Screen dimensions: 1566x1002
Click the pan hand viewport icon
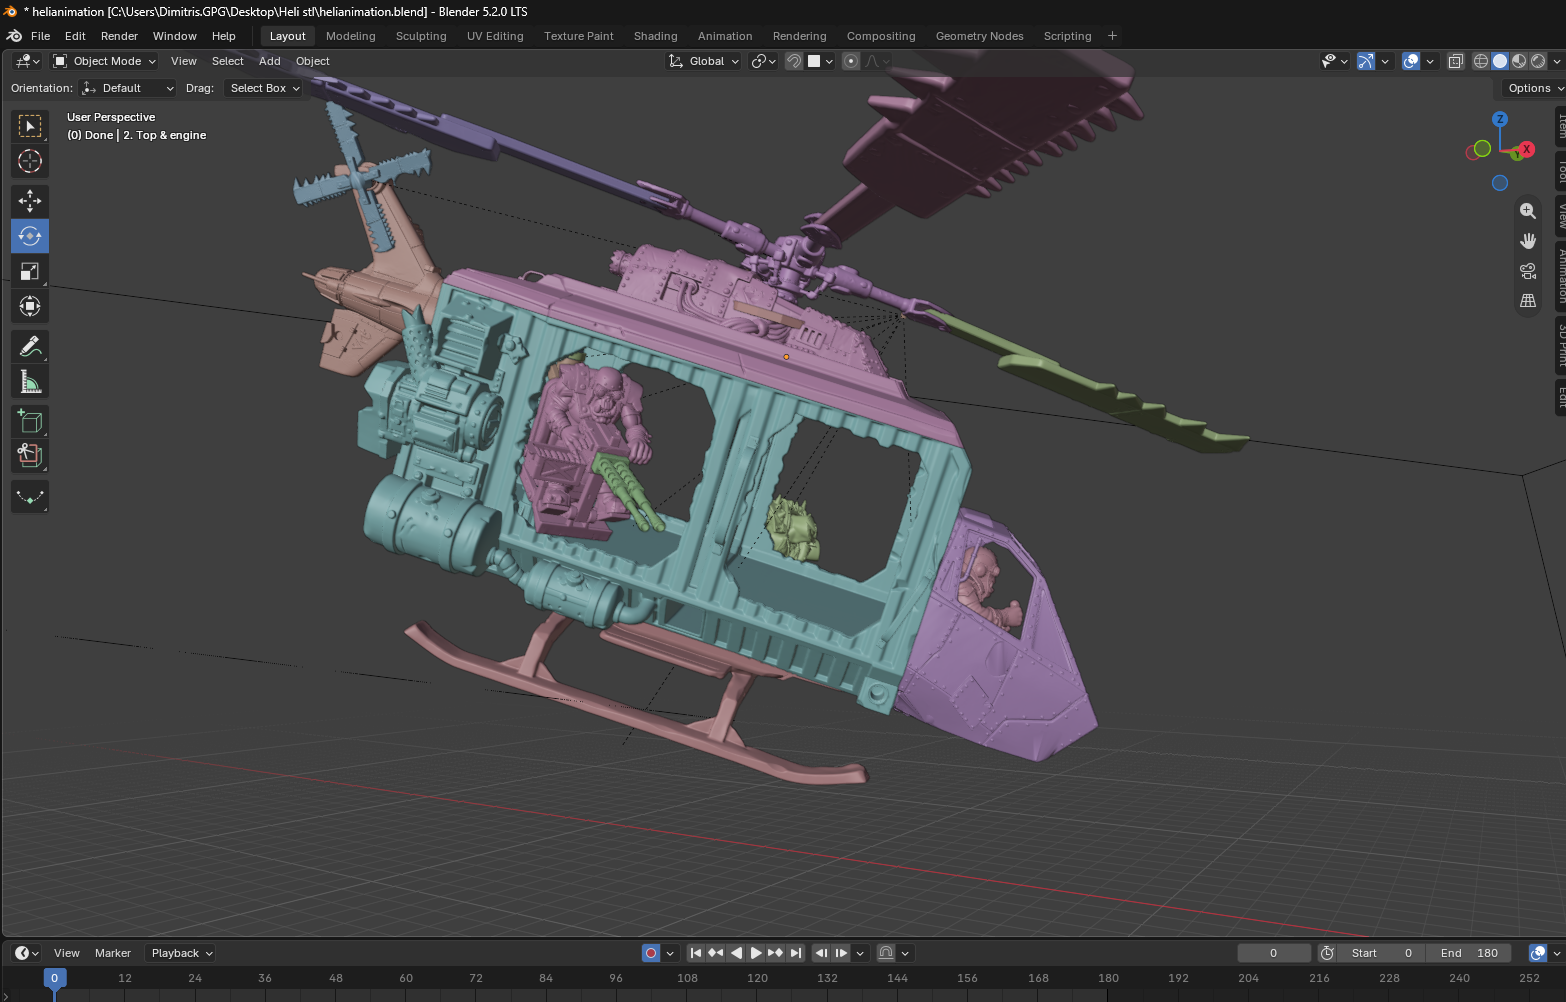pos(1528,241)
